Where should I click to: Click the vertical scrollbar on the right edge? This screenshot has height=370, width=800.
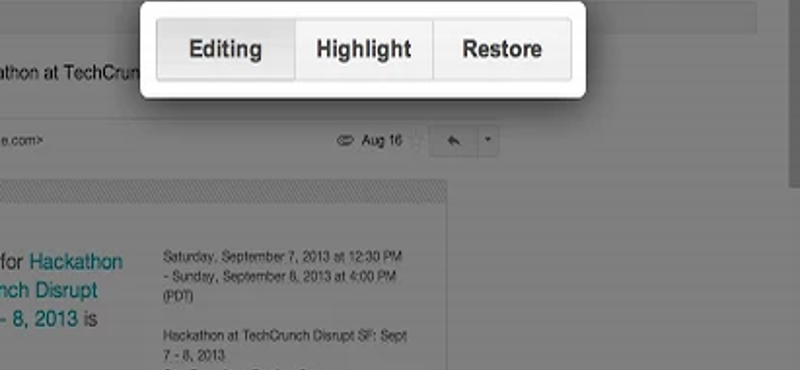(x=794, y=92)
